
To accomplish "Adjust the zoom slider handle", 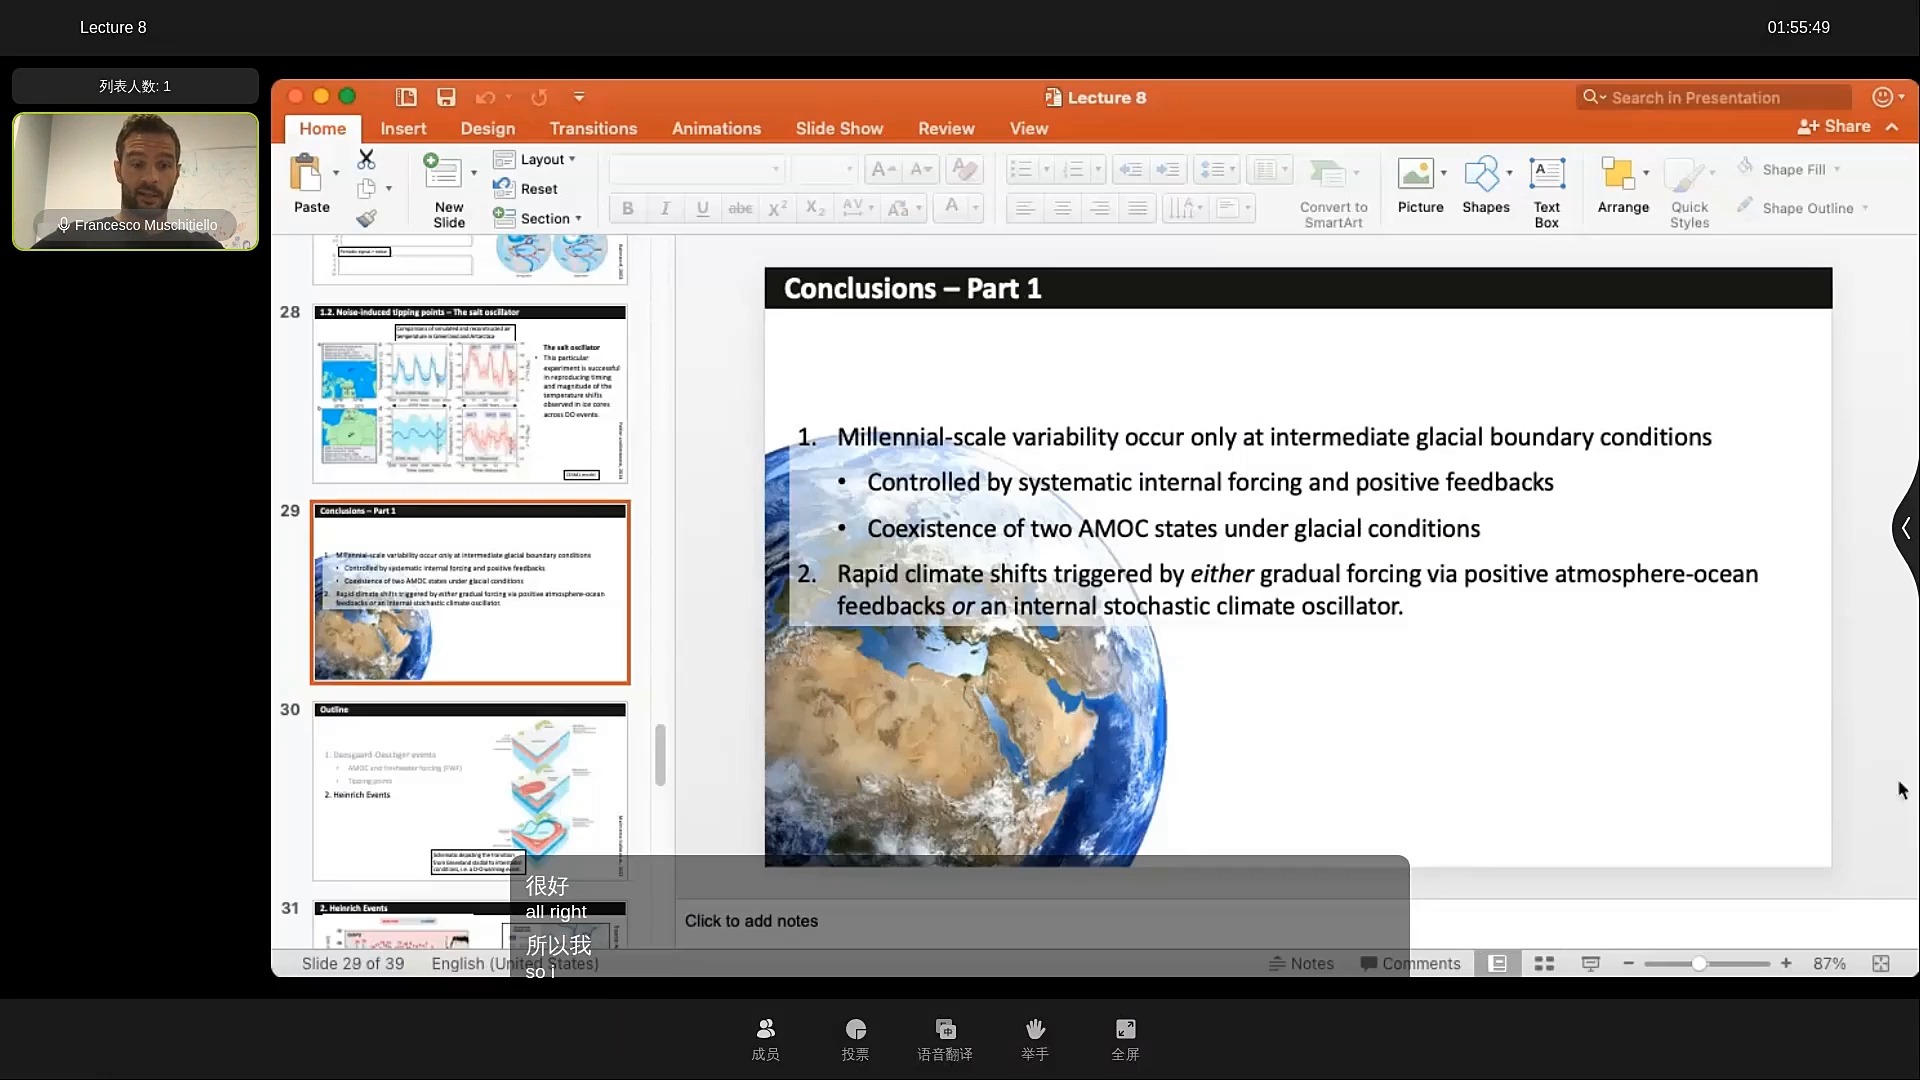I will click(x=1698, y=963).
